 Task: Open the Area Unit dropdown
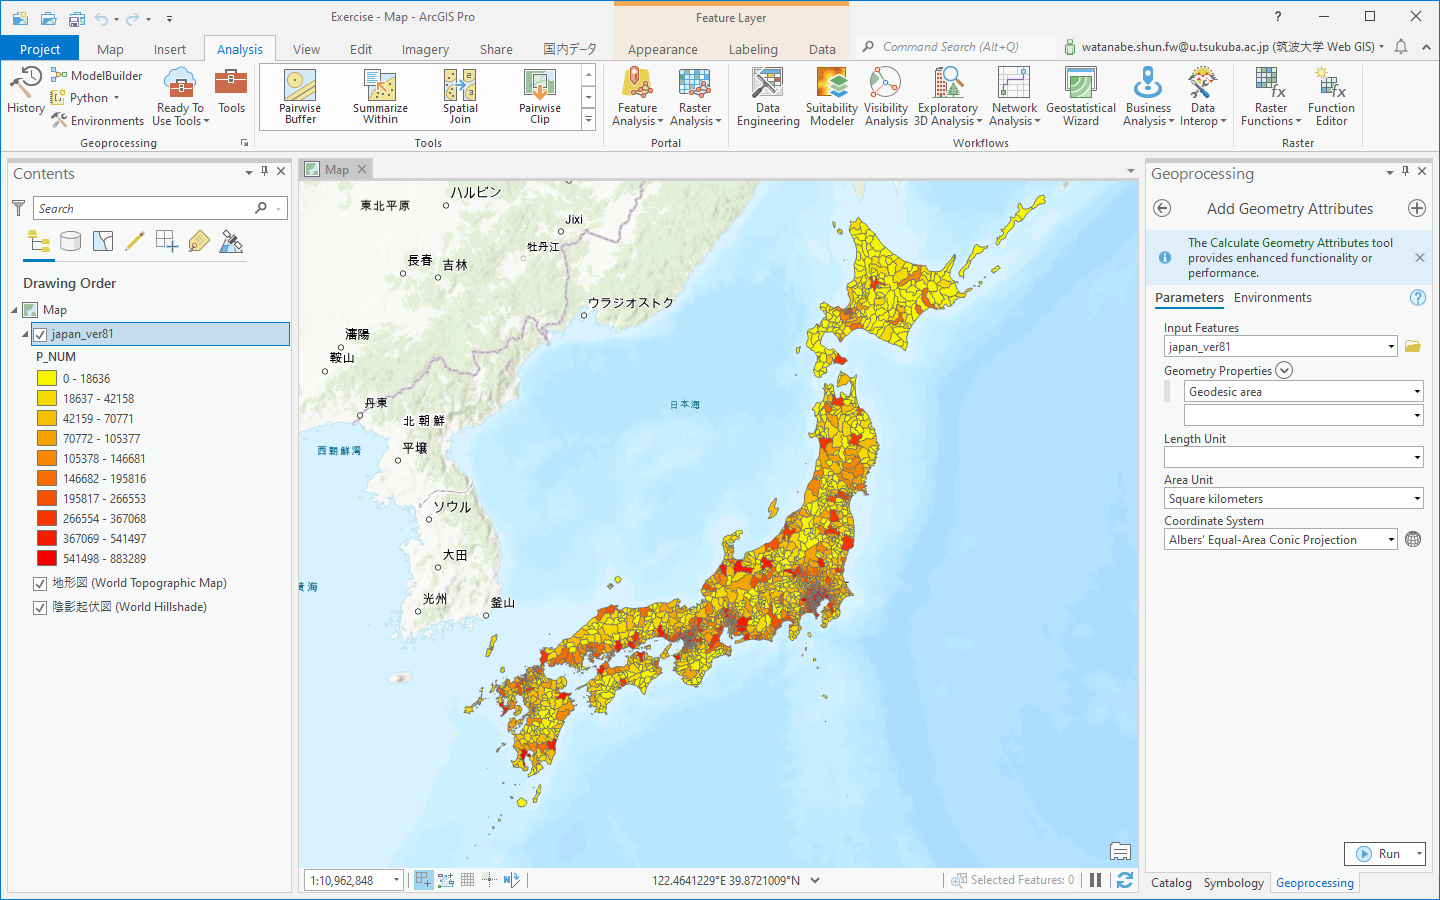1417,498
